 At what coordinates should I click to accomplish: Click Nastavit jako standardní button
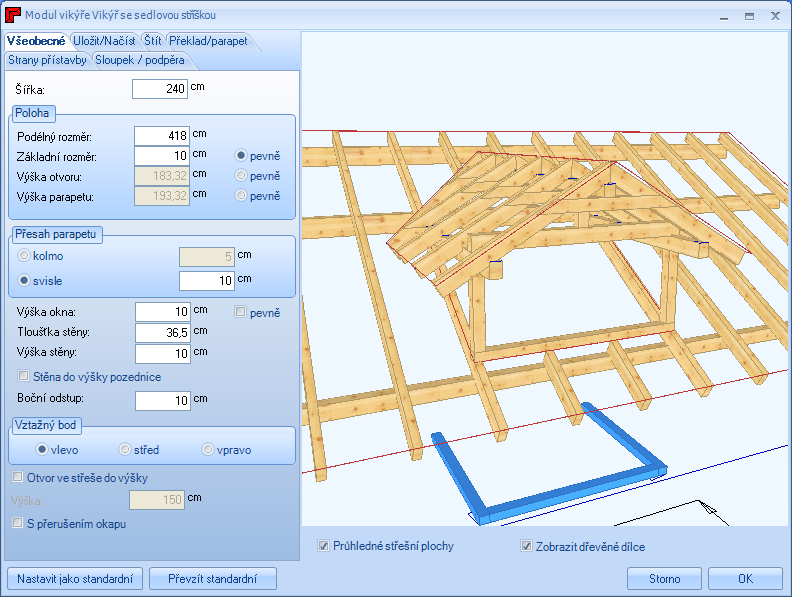pyautogui.click(x=75, y=579)
